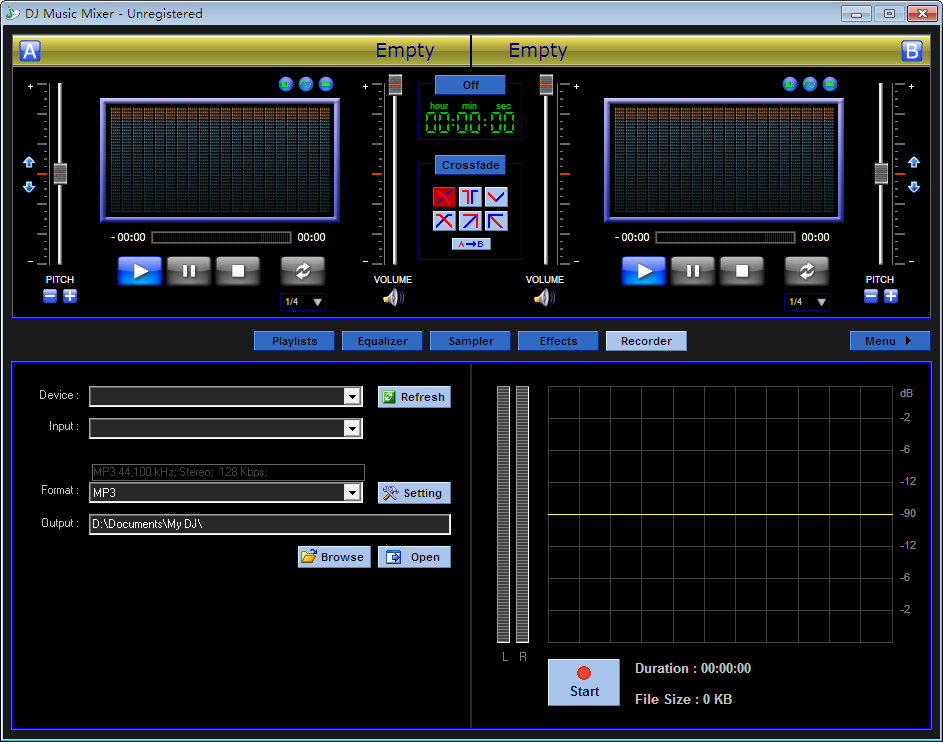Image resolution: width=943 pixels, height=742 pixels.
Task: Select the diagonal crossfade curve in bottom row
Action: click(x=470, y=220)
